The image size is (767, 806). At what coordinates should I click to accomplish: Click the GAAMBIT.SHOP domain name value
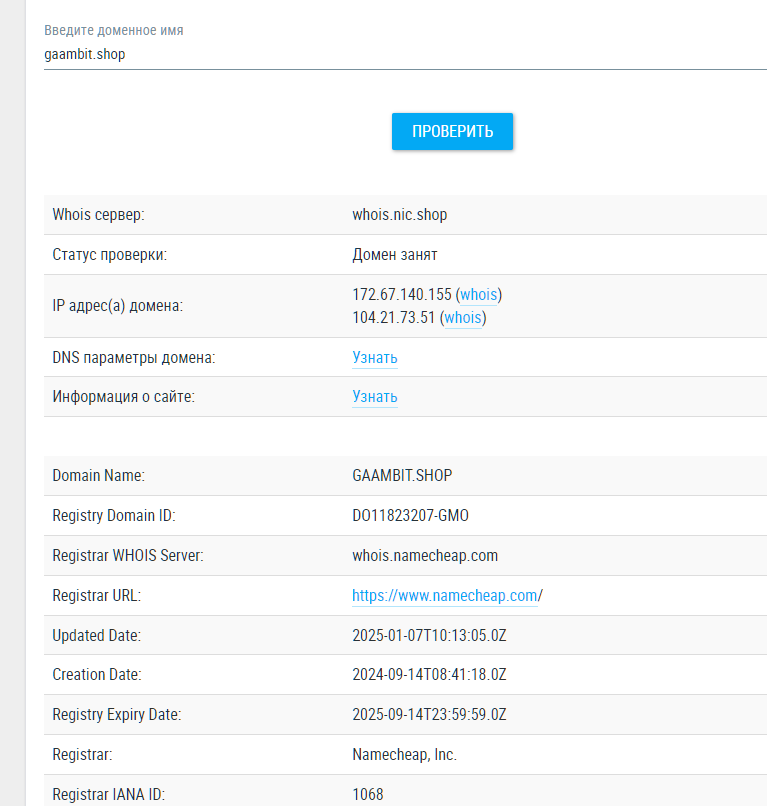pyautogui.click(x=402, y=475)
